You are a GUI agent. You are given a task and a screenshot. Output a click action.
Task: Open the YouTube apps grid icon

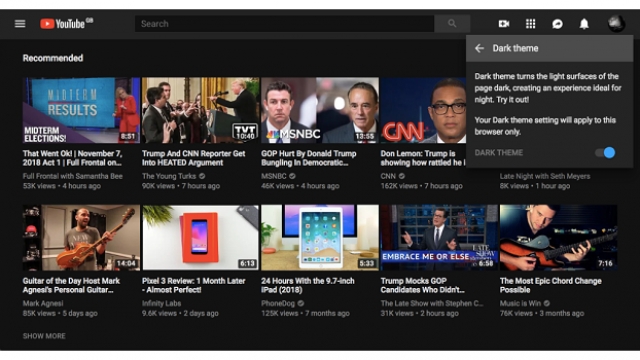tap(530, 24)
